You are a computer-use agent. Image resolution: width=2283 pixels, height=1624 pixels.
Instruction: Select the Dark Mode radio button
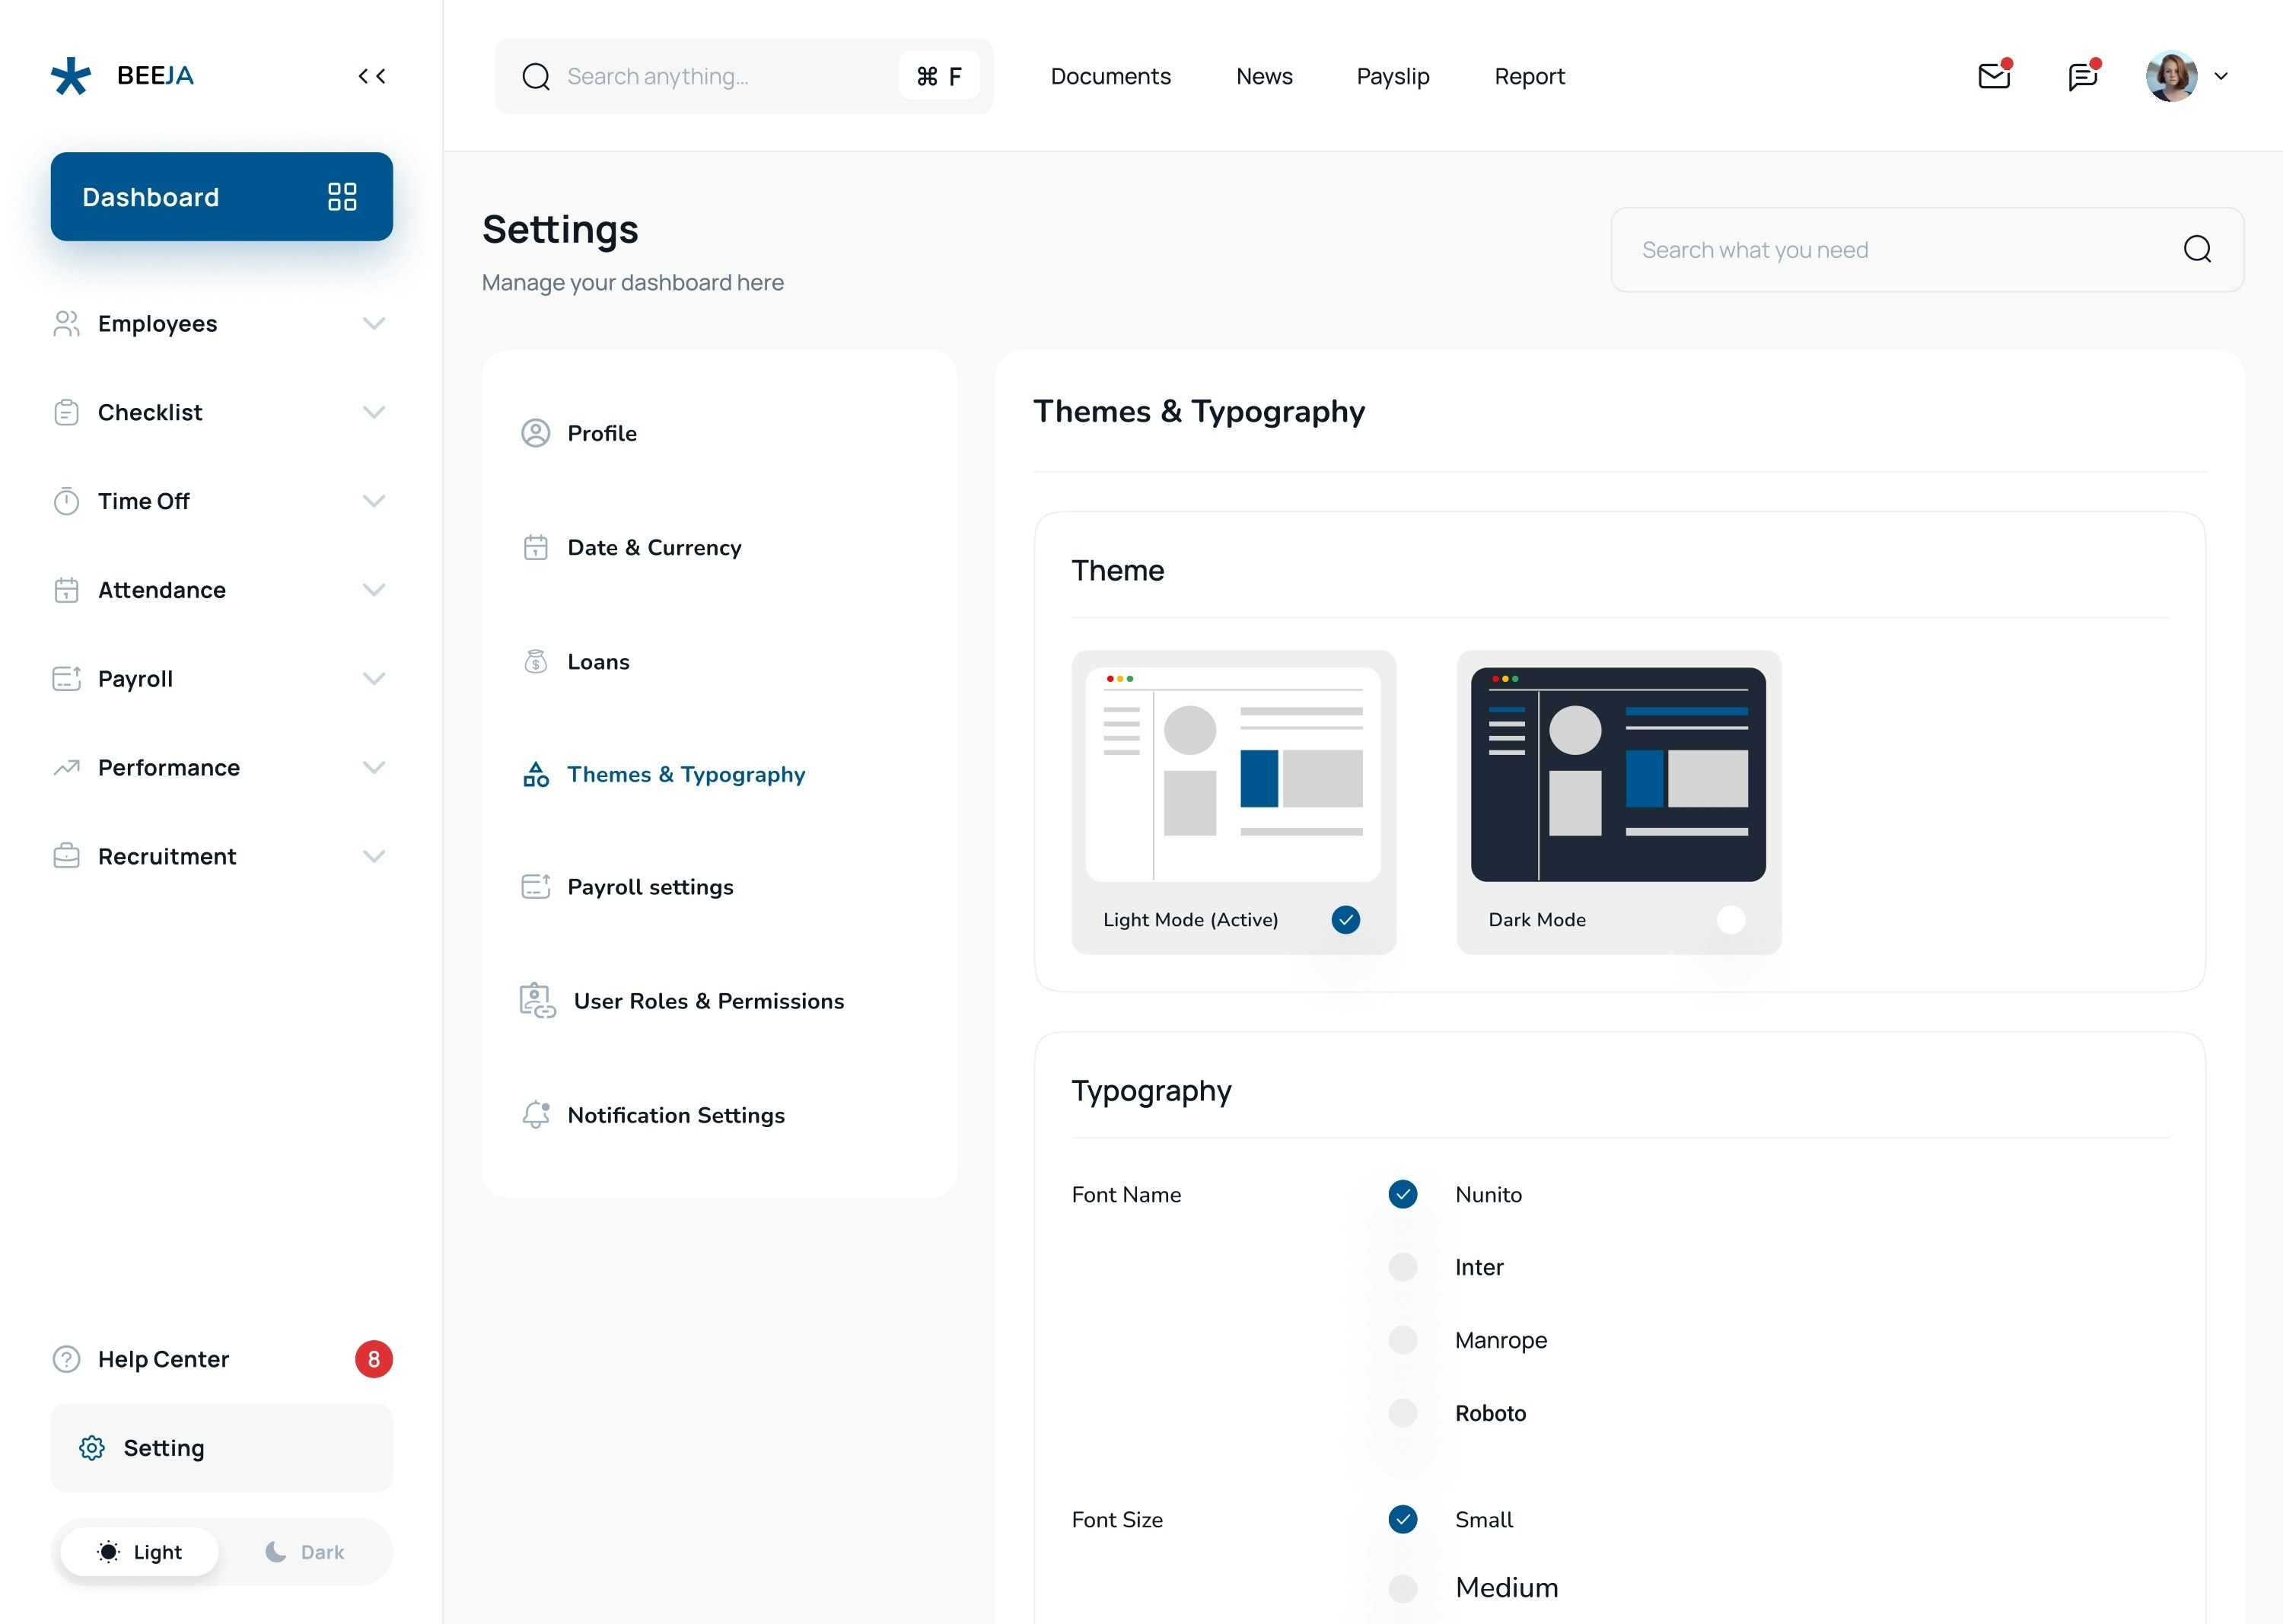pyautogui.click(x=1731, y=919)
